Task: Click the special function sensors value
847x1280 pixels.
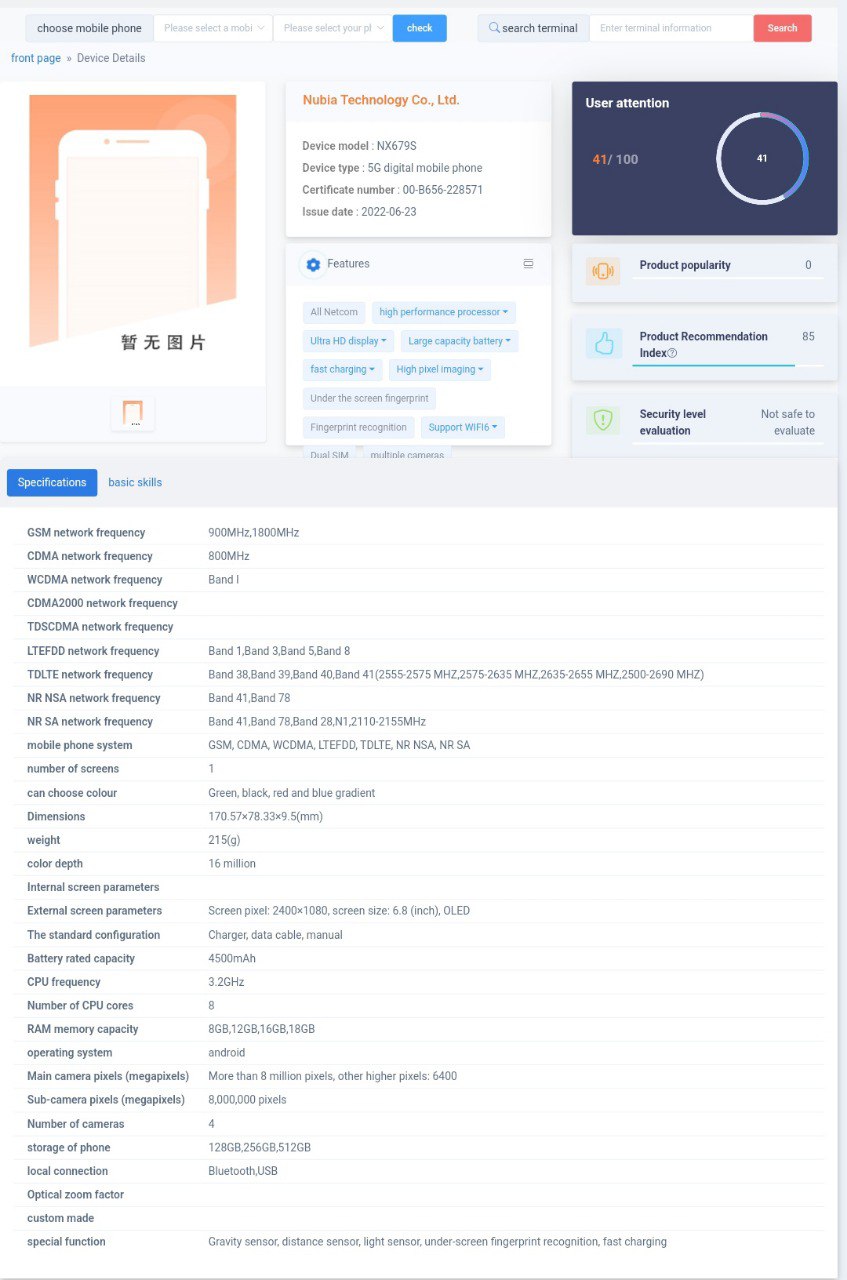Action: [x=437, y=1242]
